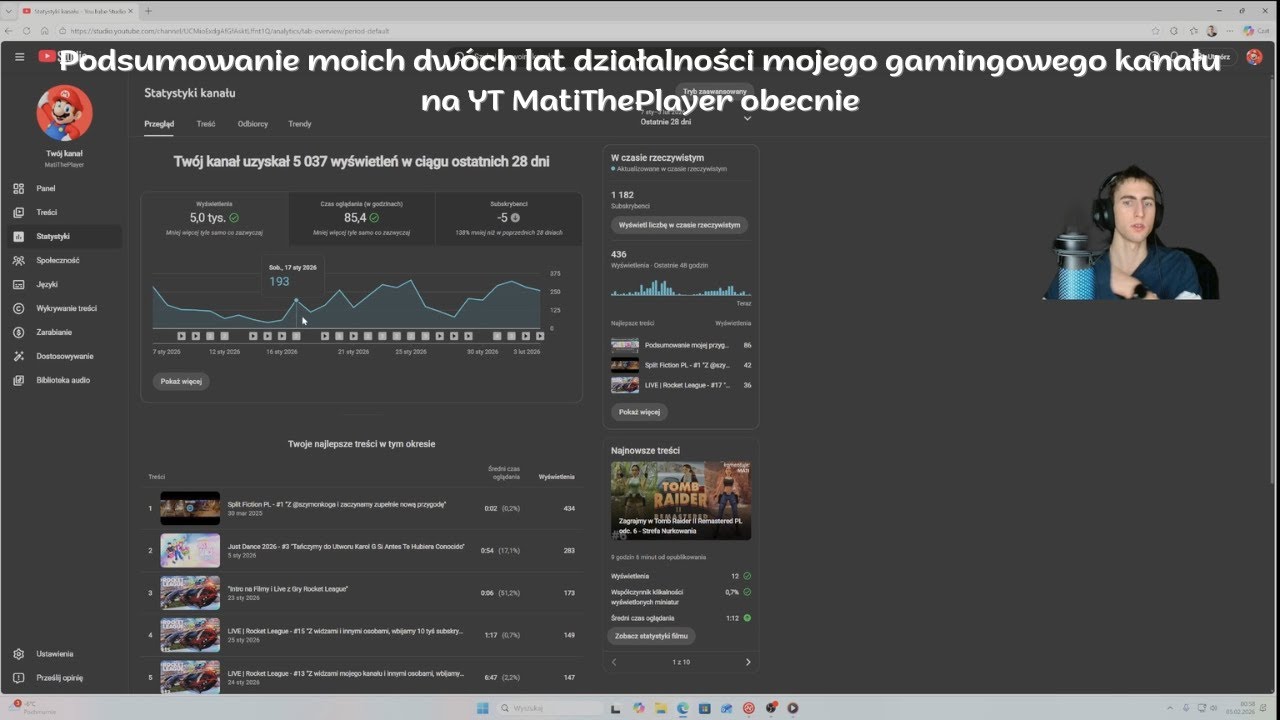Click the Mario channel avatar
The width and height of the screenshot is (1280, 720).
(x=64, y=113)
